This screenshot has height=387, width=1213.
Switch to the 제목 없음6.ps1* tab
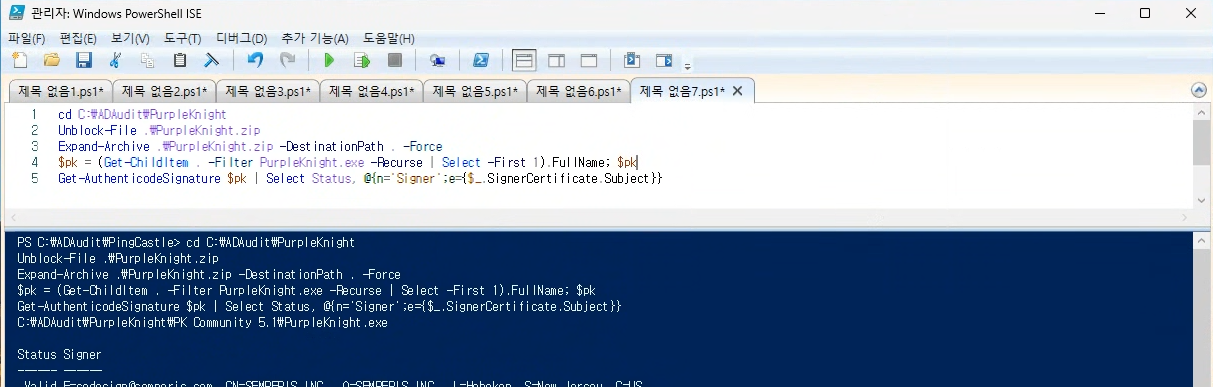pyautogui.click(x=578, y=91)
